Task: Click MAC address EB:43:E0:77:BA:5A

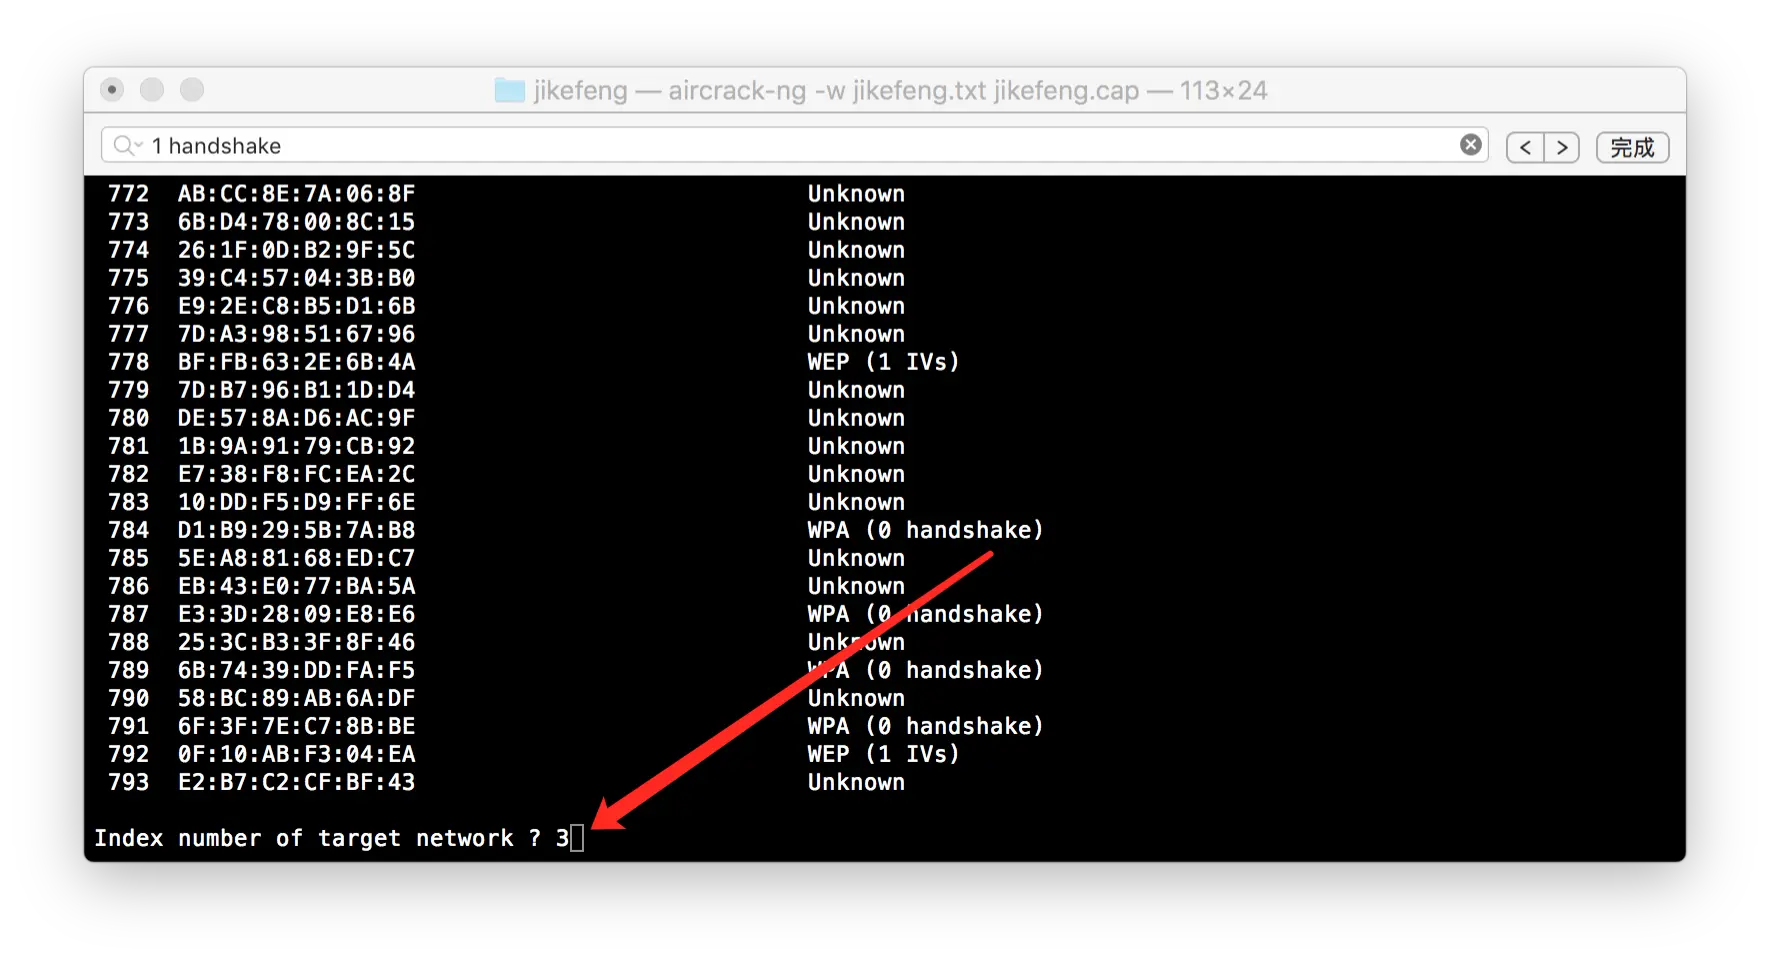Action: 296,586
